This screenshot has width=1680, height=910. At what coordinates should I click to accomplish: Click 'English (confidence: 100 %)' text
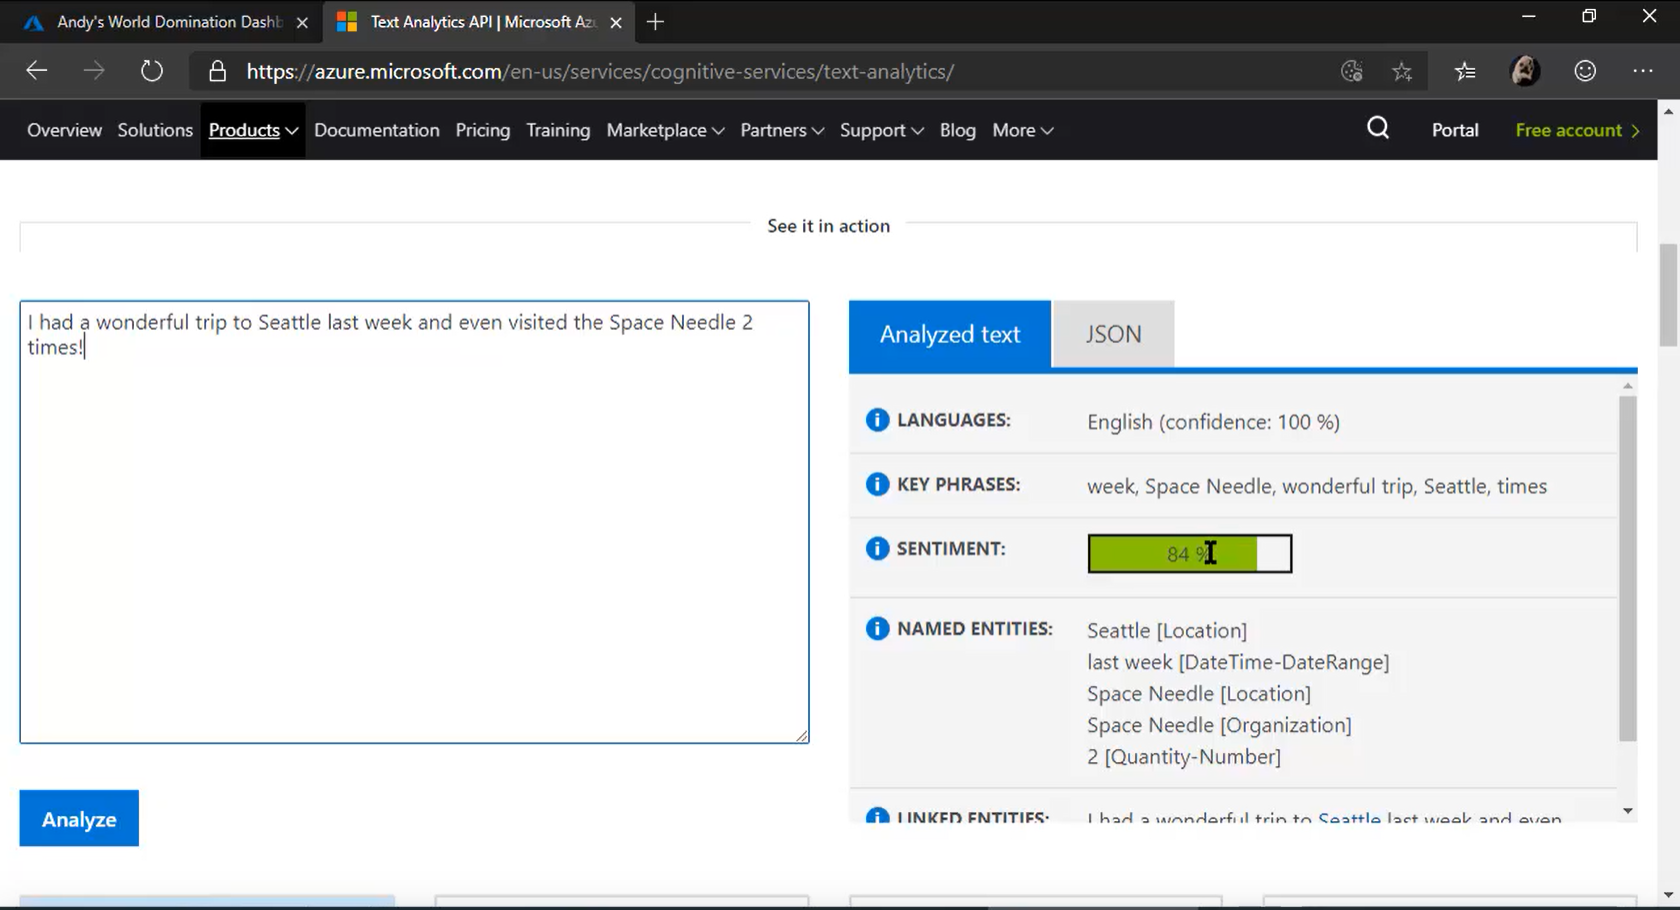point(1213,422)
